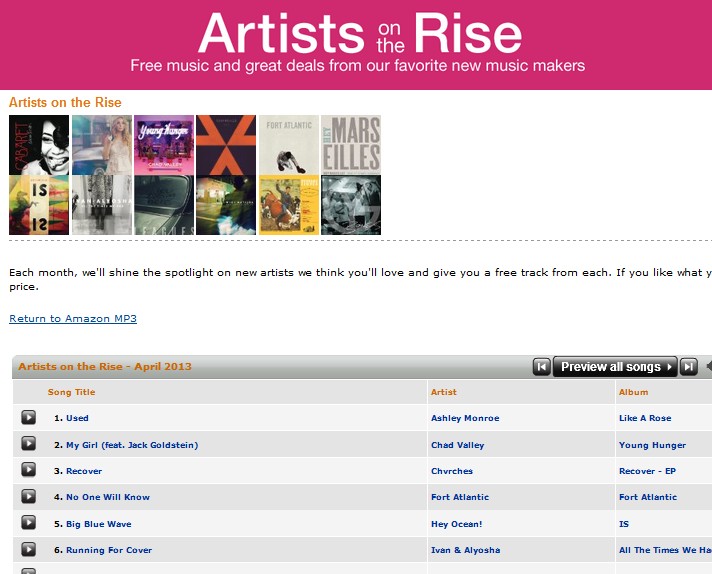This screenshot has height=574, width=712.
Task: Play My Girl (feat. Jack Goldstein)
Action: coord(29,443)
